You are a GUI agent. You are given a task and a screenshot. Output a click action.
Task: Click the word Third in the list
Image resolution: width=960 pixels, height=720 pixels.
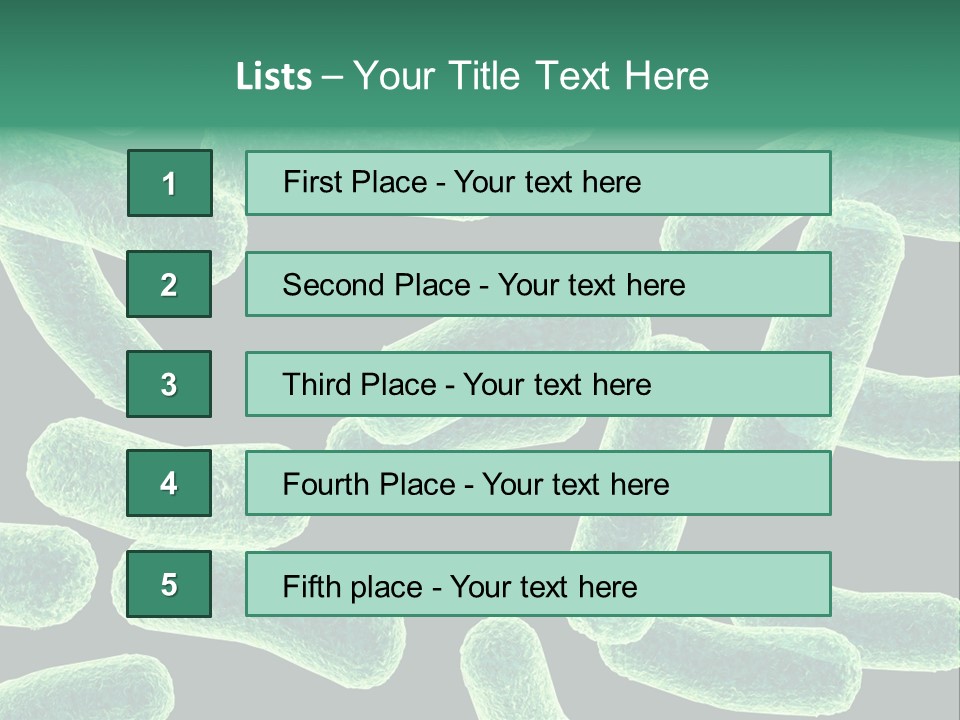[316, 385]
